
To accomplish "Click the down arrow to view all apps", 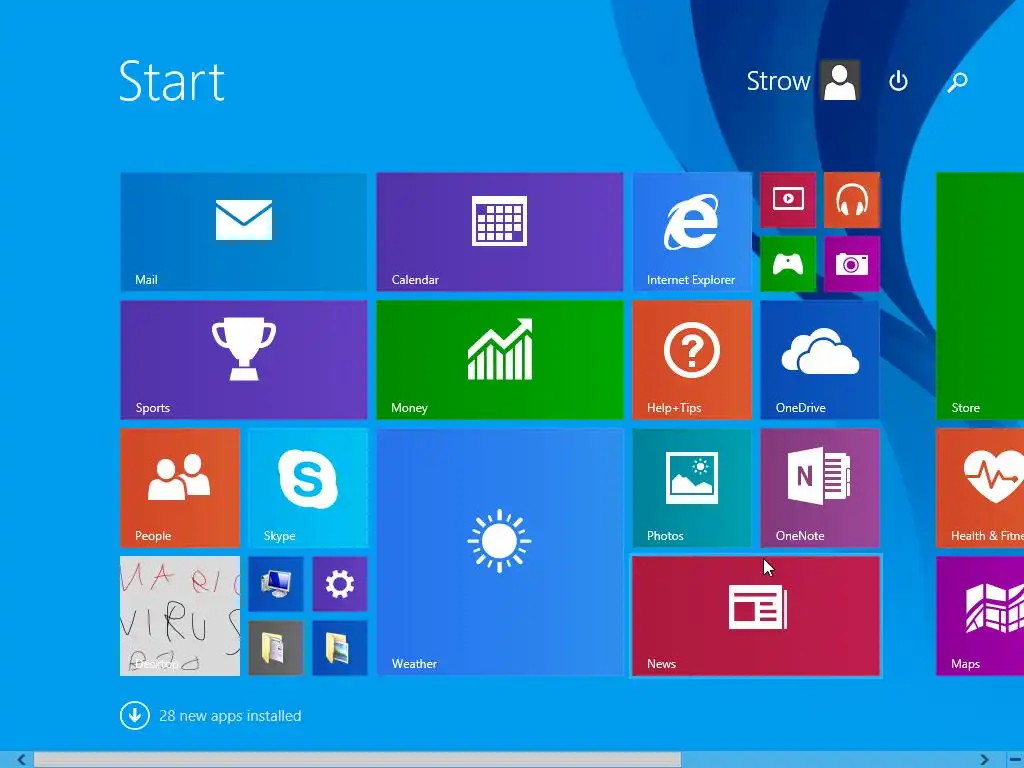I will (x=135, y=715).
